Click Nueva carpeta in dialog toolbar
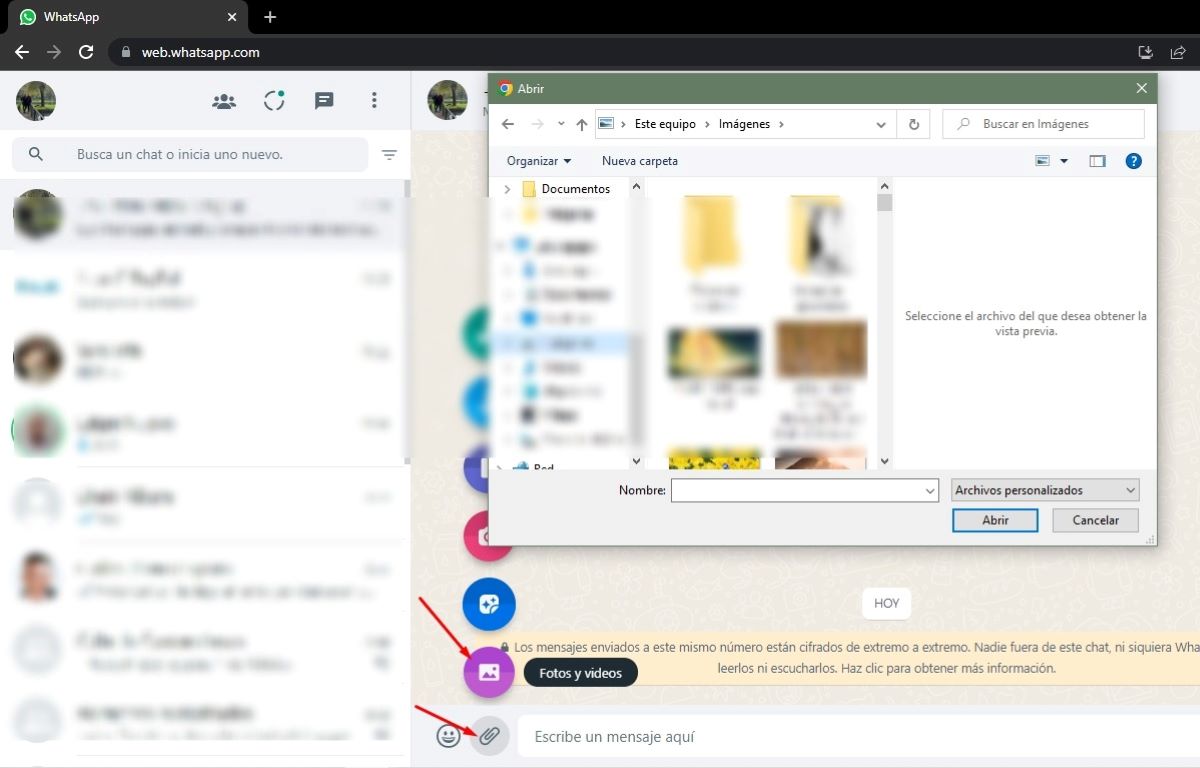The height and width of the screenshot is (768, 1200). pos(640,161)
